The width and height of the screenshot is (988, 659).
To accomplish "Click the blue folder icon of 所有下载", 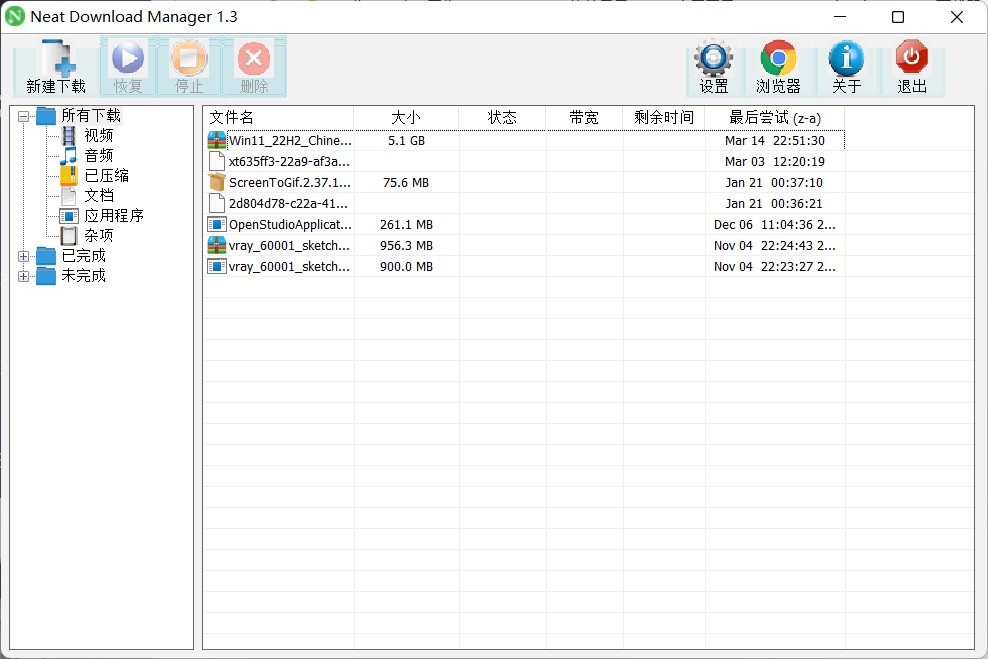I will pos(46,116).
